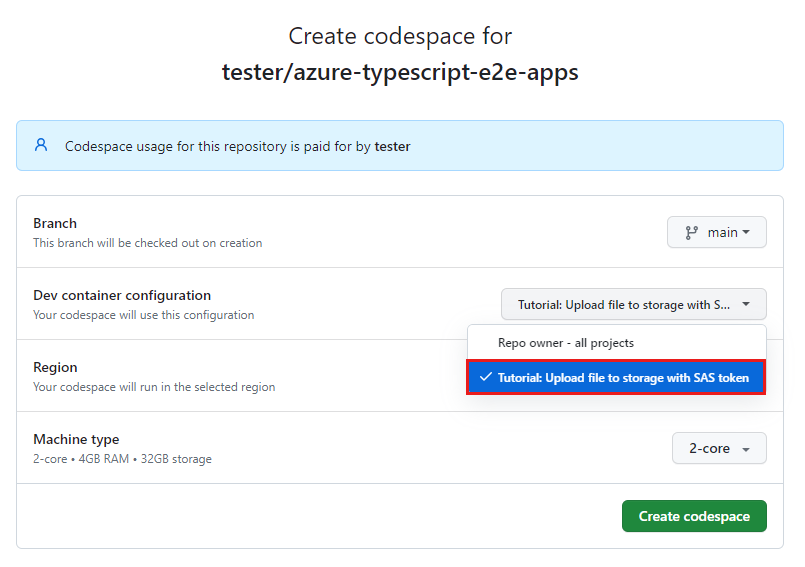The width and height of the screenshot is (805, 567).
Task: Click the git branch icon beside main
Action: (692, 232)
